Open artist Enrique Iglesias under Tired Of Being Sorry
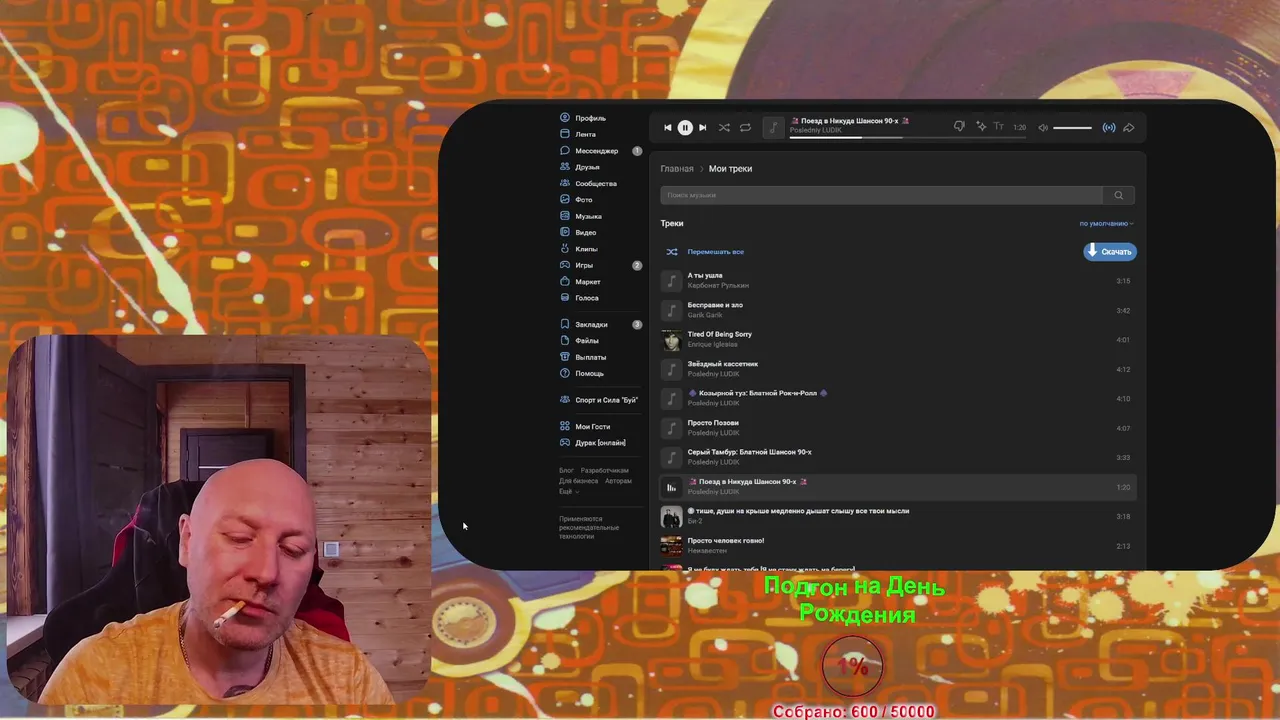 pos(713,345)
